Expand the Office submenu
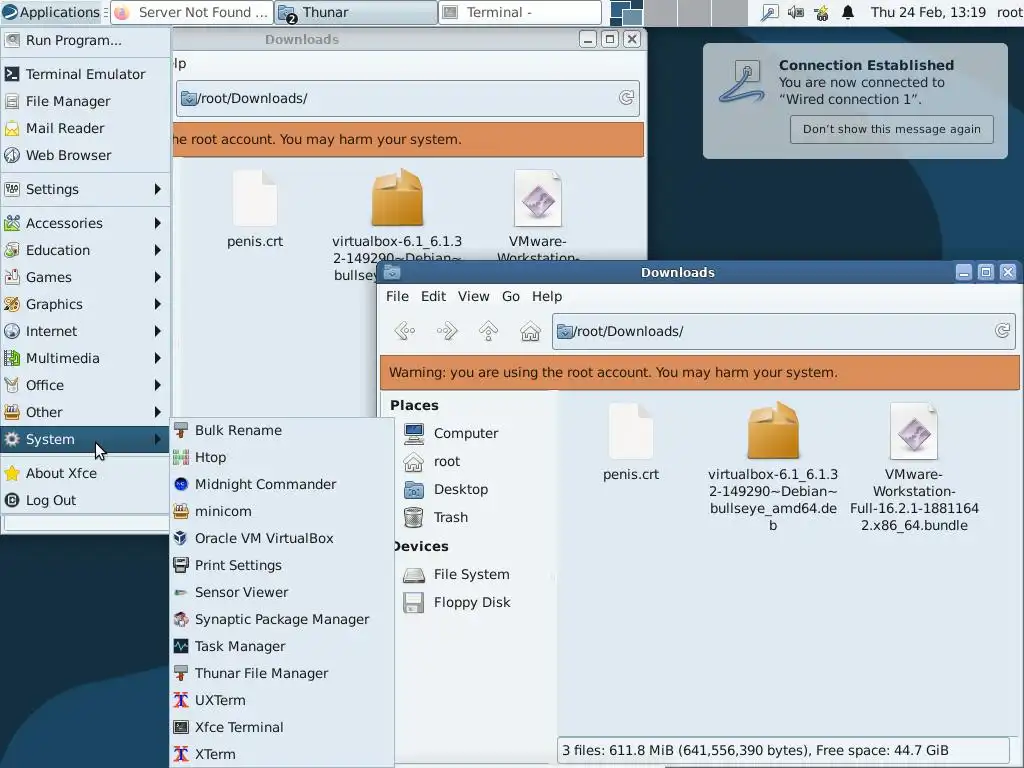 pos(86,385)
